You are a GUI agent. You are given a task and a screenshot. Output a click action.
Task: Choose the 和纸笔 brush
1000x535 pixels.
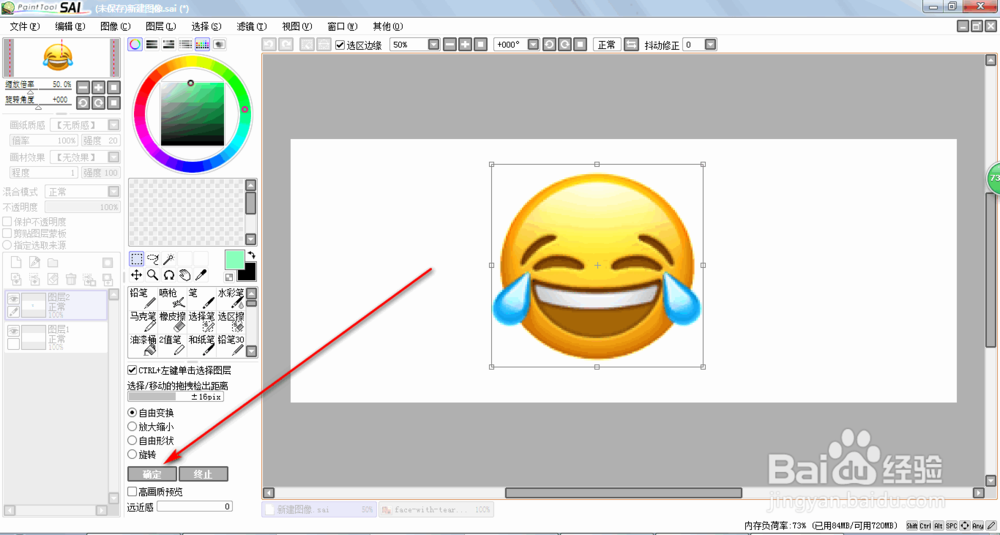[202, 346]
